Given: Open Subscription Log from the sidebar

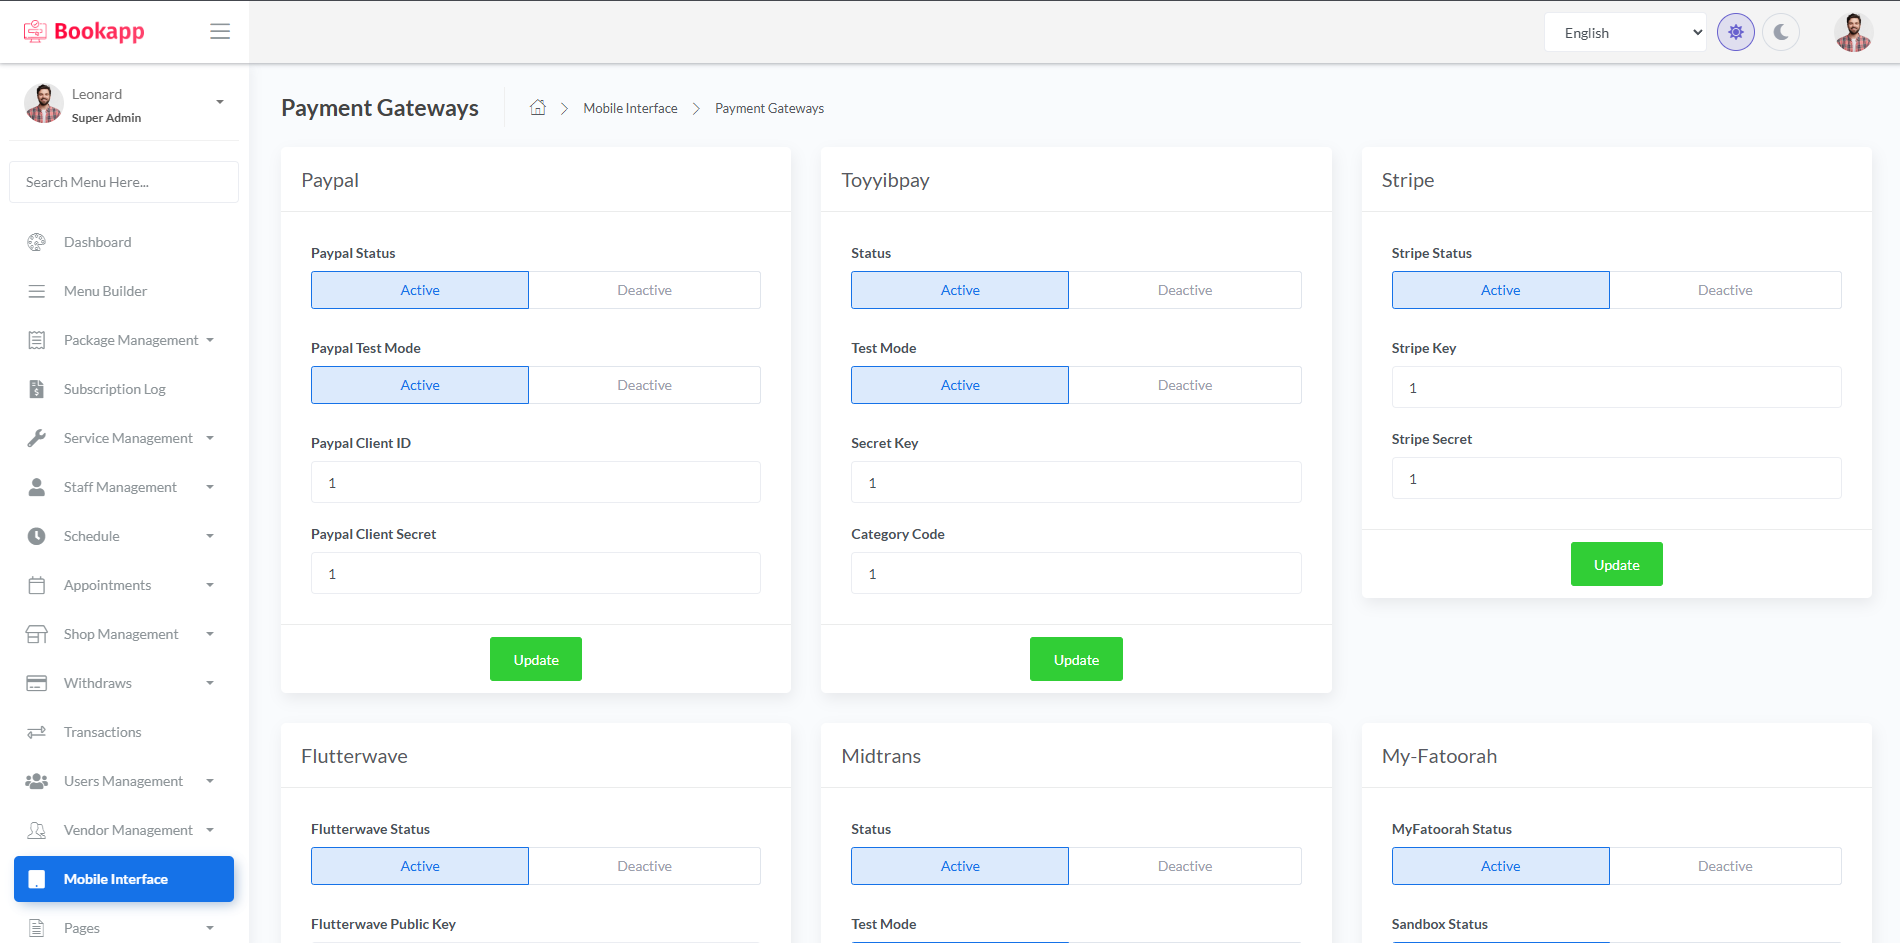Looking at the screenshot, I should (114, 389).
